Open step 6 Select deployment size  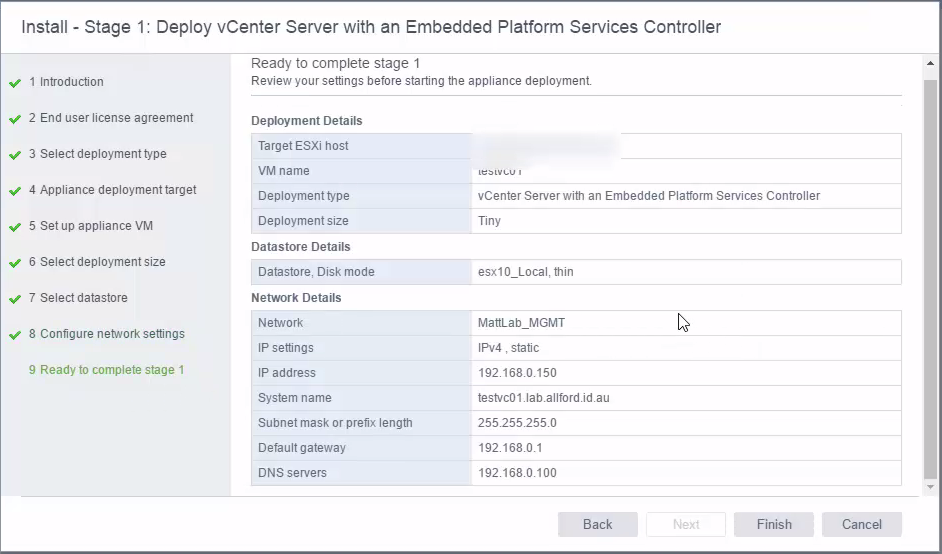[x=97, y=262]
